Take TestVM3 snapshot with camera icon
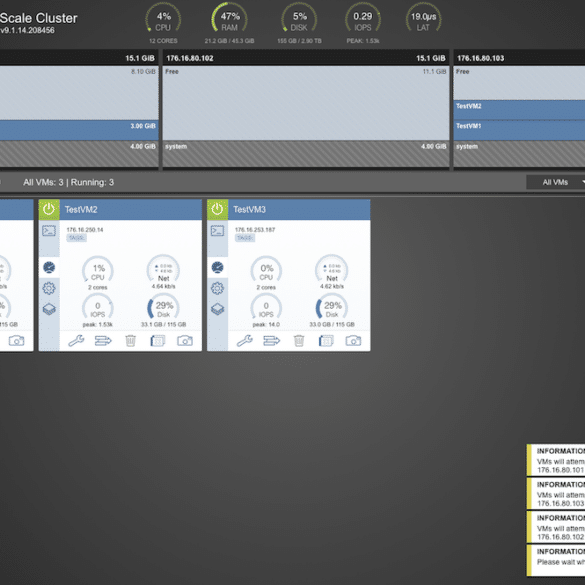 pos(353,341)
